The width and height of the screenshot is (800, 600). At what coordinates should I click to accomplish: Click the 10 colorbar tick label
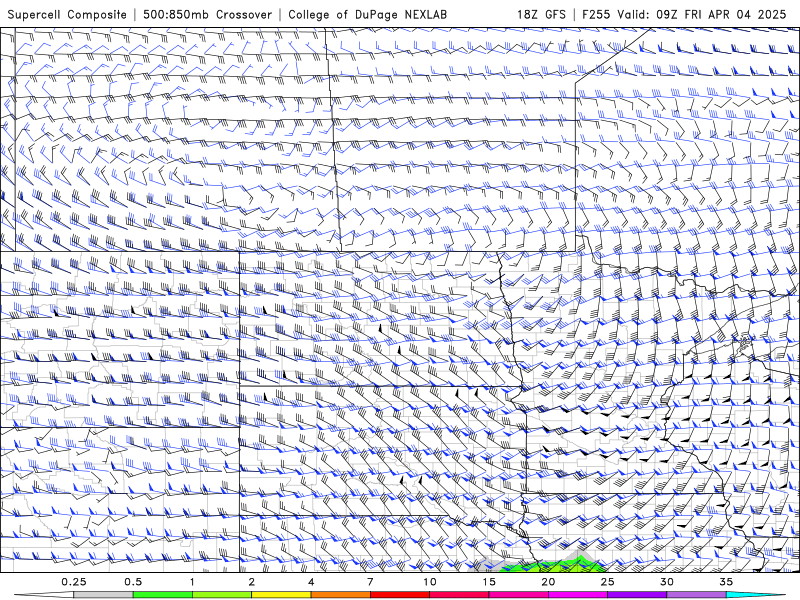coord(430,582)
